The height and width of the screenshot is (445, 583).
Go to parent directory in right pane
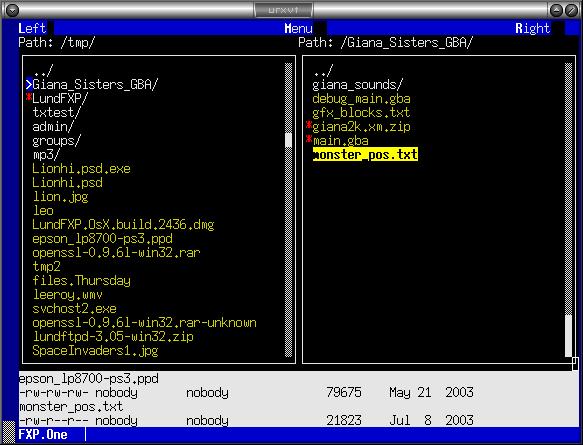click(323, 70)
